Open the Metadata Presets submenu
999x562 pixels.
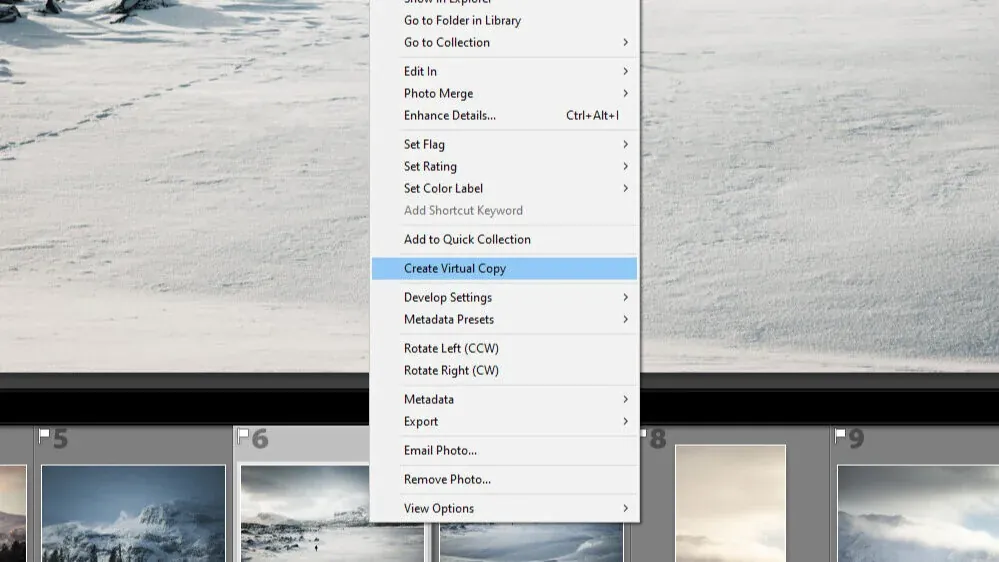(x=504, y=320)
